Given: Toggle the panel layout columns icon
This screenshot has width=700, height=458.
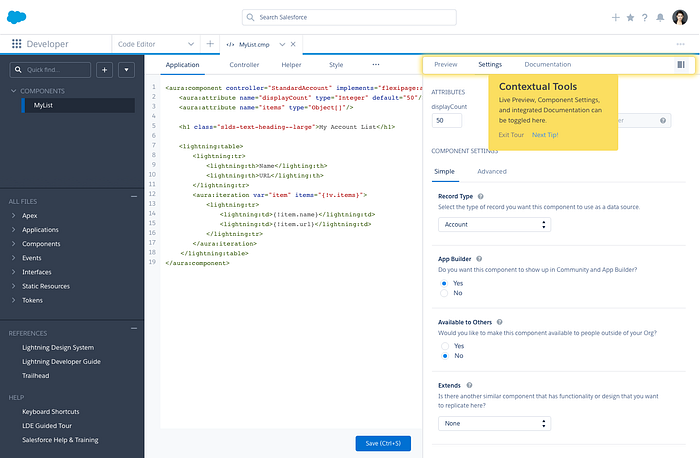Looking at the screenshot, I should tap(681, 64).
